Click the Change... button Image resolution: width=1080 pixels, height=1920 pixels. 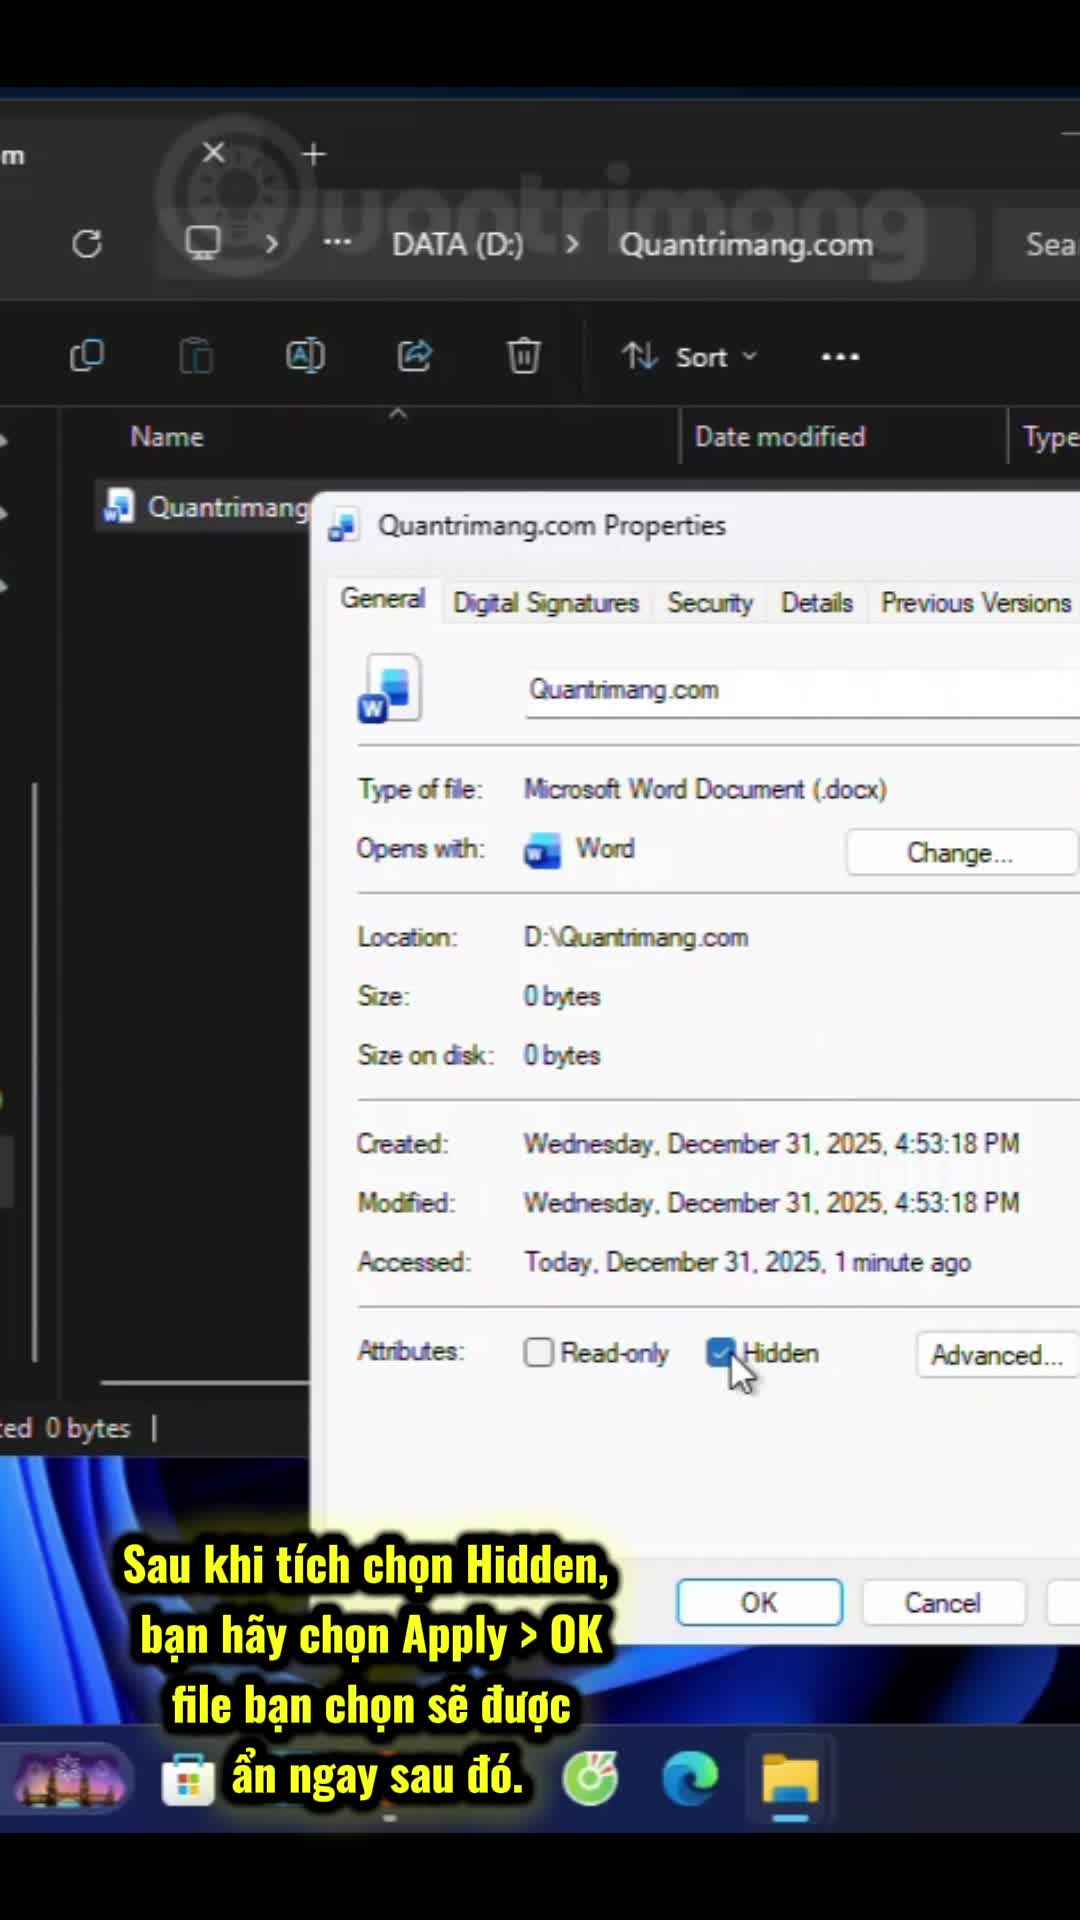[x=960, y=853]
